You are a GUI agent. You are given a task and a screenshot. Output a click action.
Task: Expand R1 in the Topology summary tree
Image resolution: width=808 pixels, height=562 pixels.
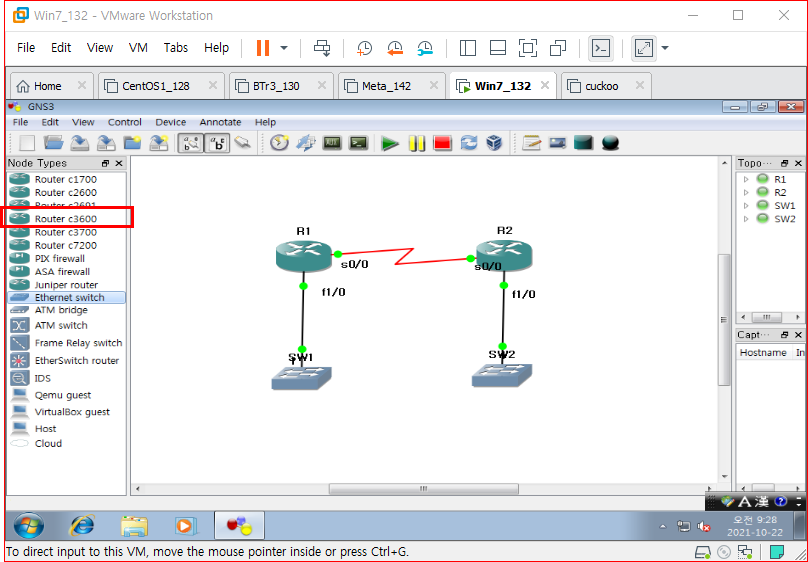pyautogui.click(x=745, y=179)
